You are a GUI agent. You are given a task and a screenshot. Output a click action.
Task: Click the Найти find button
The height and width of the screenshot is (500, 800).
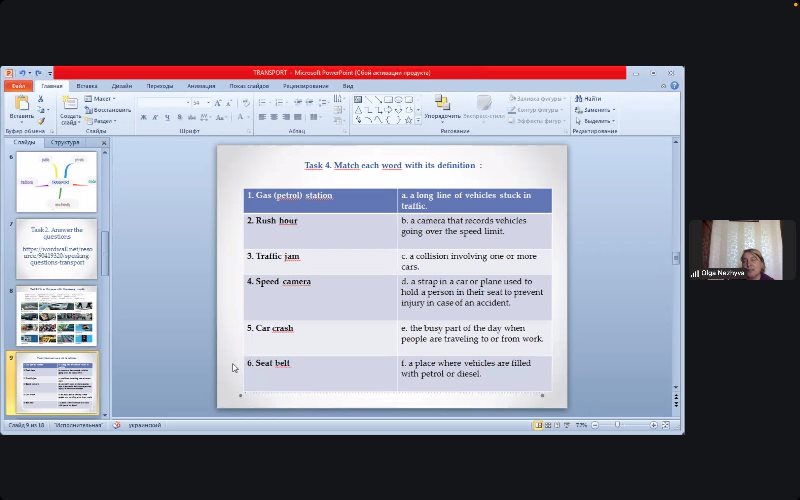588,98
